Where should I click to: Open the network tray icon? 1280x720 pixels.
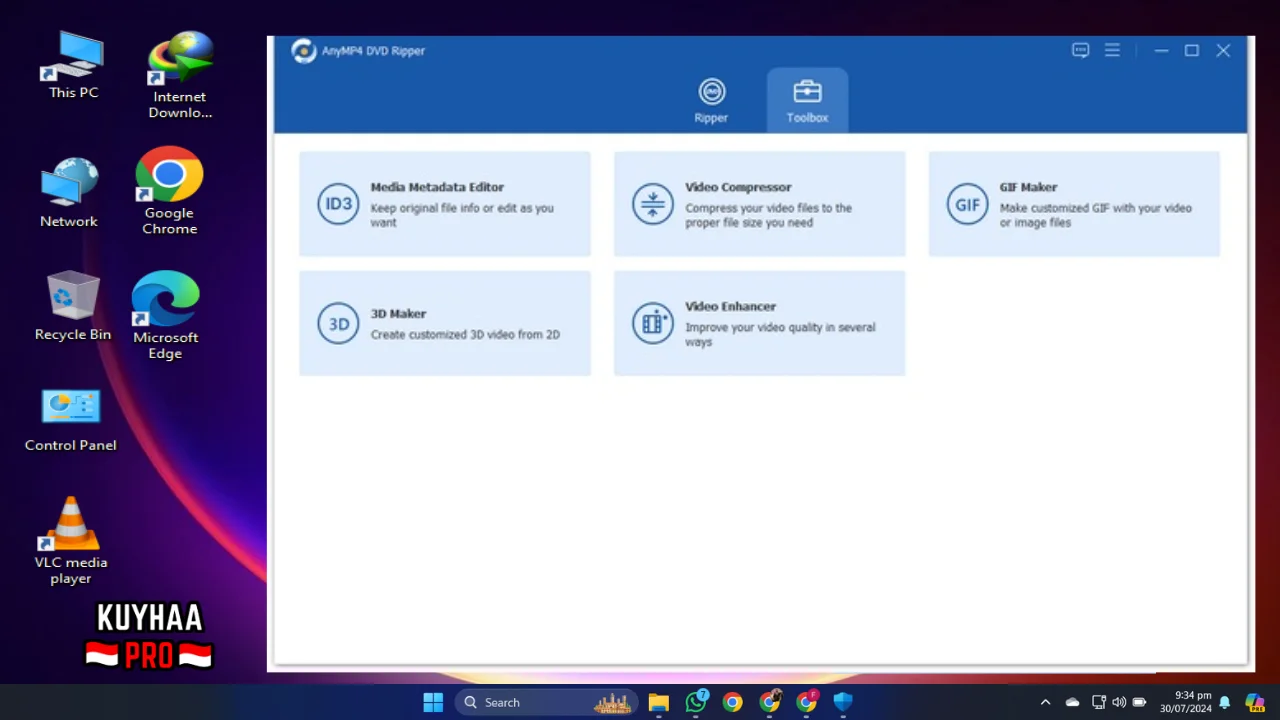[x=1099, y=702]
